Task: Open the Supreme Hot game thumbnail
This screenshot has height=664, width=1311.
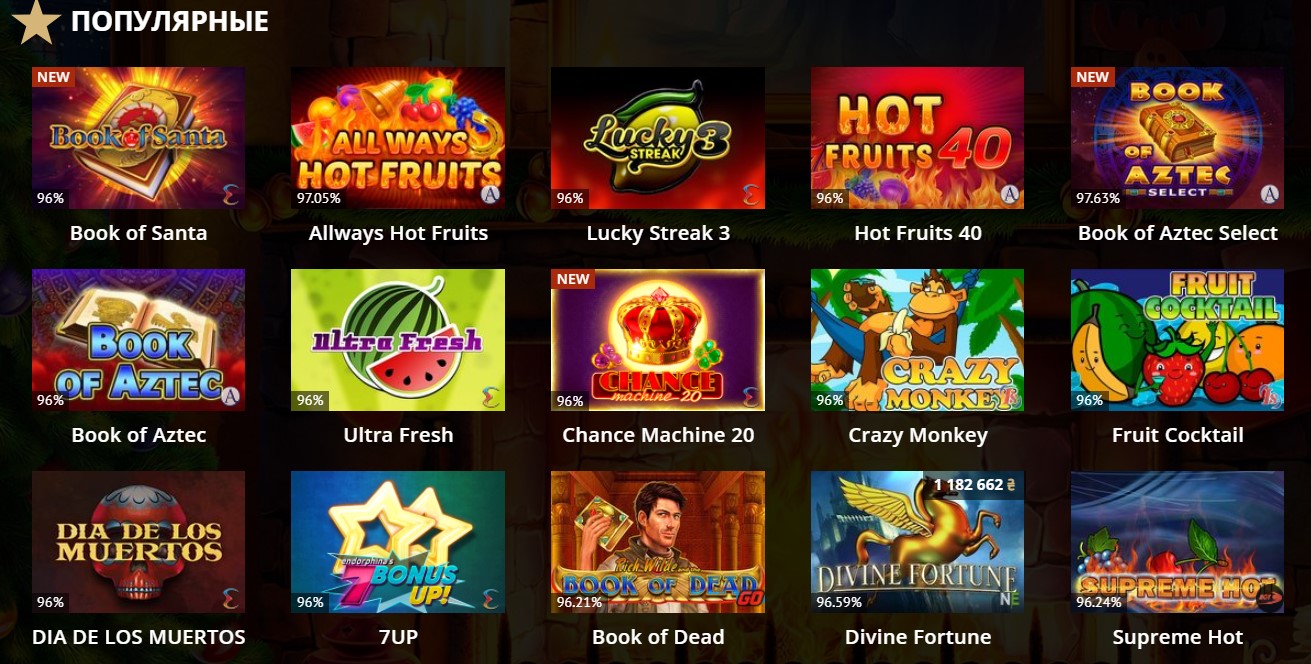Action: (1177, 542)
